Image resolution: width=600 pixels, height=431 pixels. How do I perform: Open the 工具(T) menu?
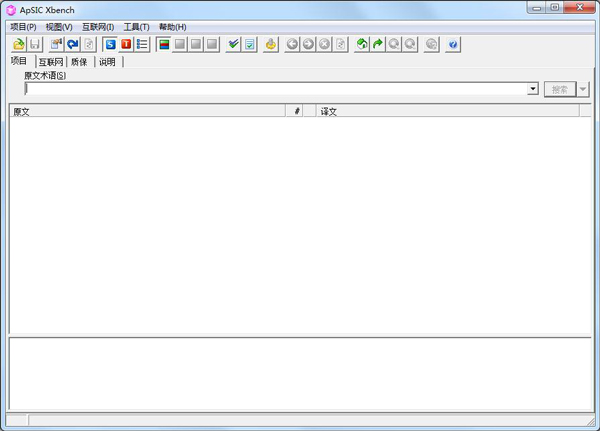pyautogui.click(x=136, y=27)
